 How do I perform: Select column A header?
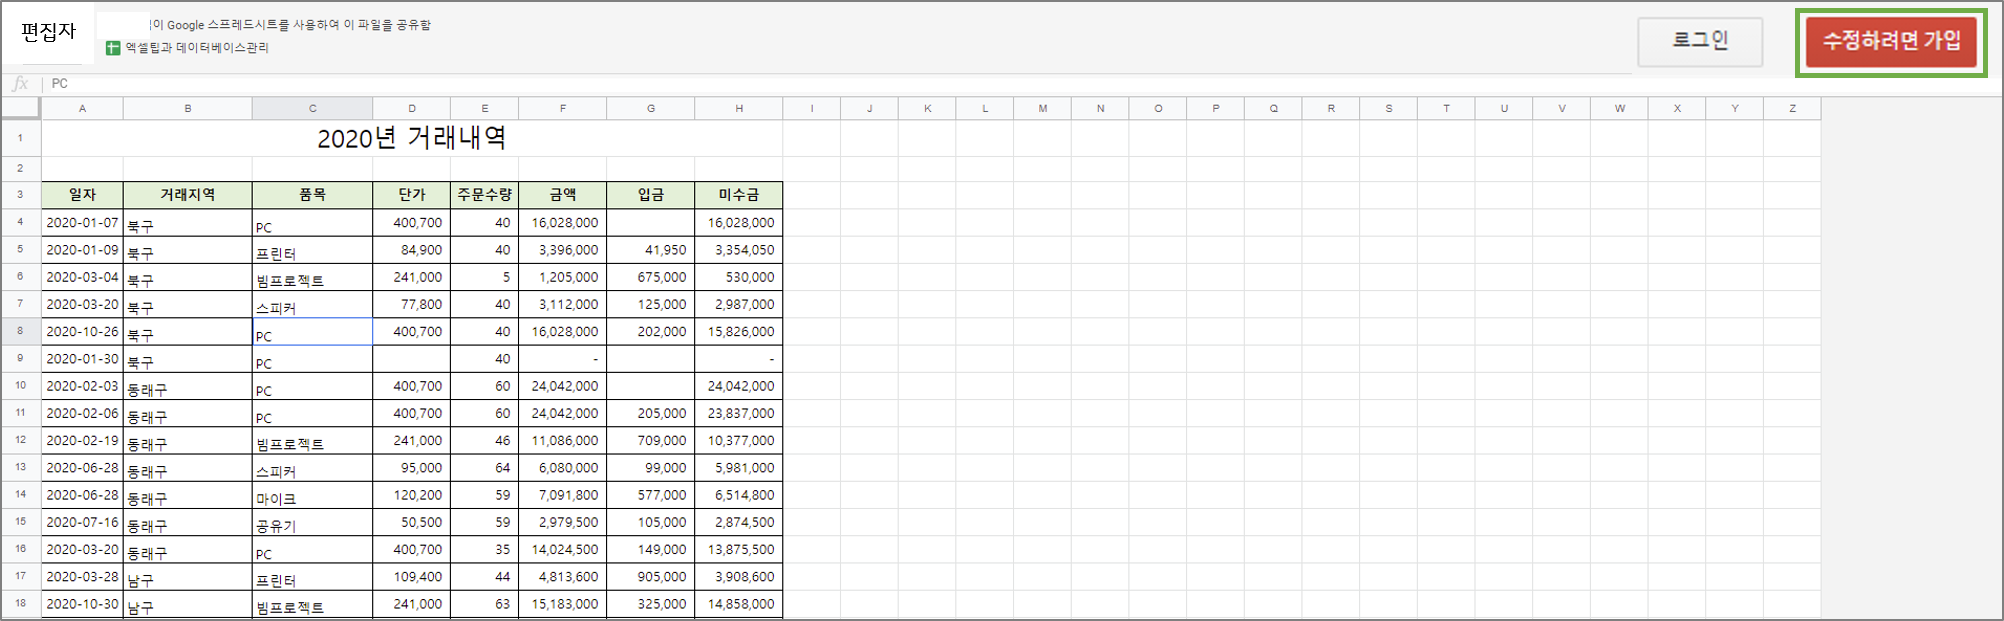coord(82,108)
